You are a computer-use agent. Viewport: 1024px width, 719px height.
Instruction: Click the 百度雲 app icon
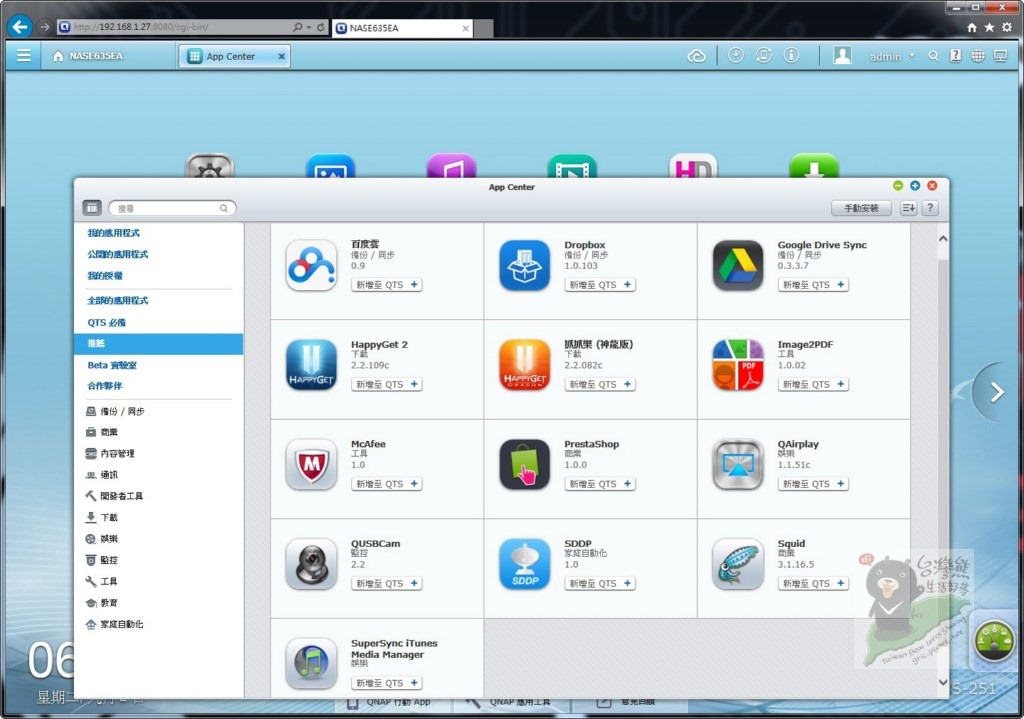coord(312,265)
